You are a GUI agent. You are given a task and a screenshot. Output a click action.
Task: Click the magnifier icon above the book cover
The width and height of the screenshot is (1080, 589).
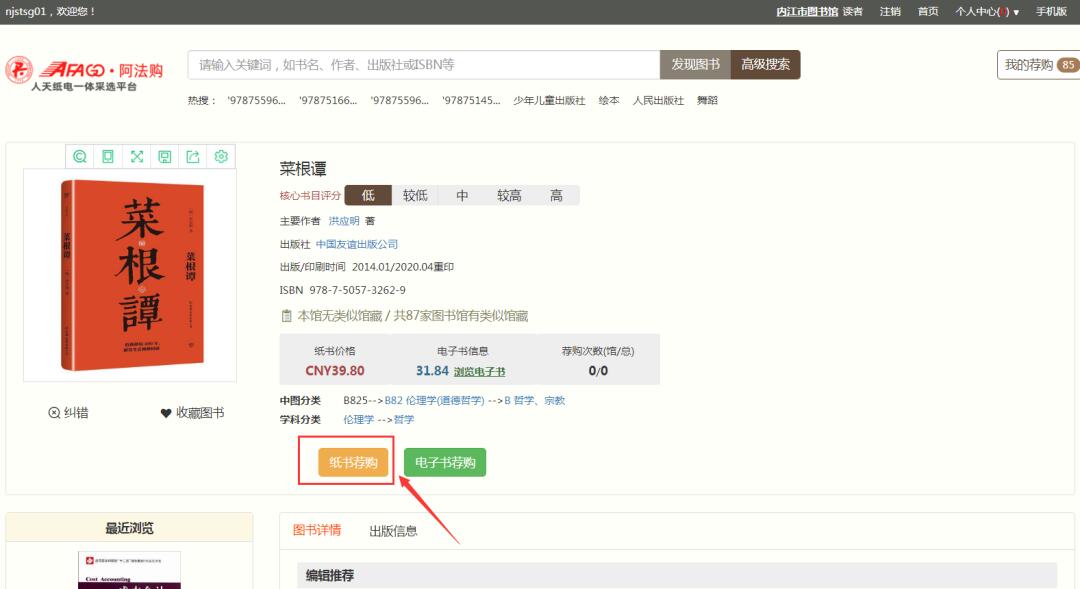pyautogui.click(x=80, y=156)
